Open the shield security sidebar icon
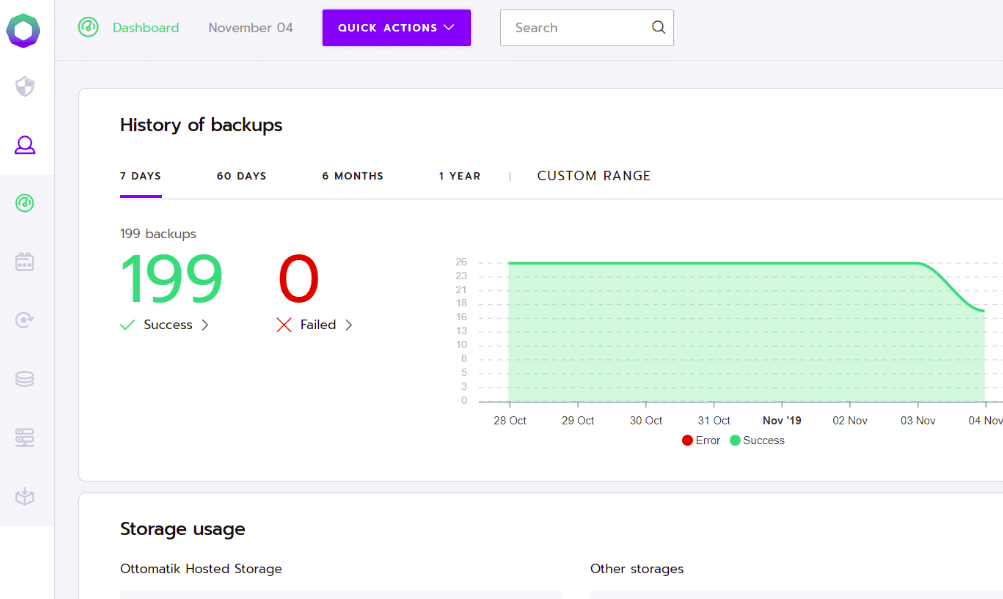The width and height of the screenshot is (1003, 599). tap(25, 86)
